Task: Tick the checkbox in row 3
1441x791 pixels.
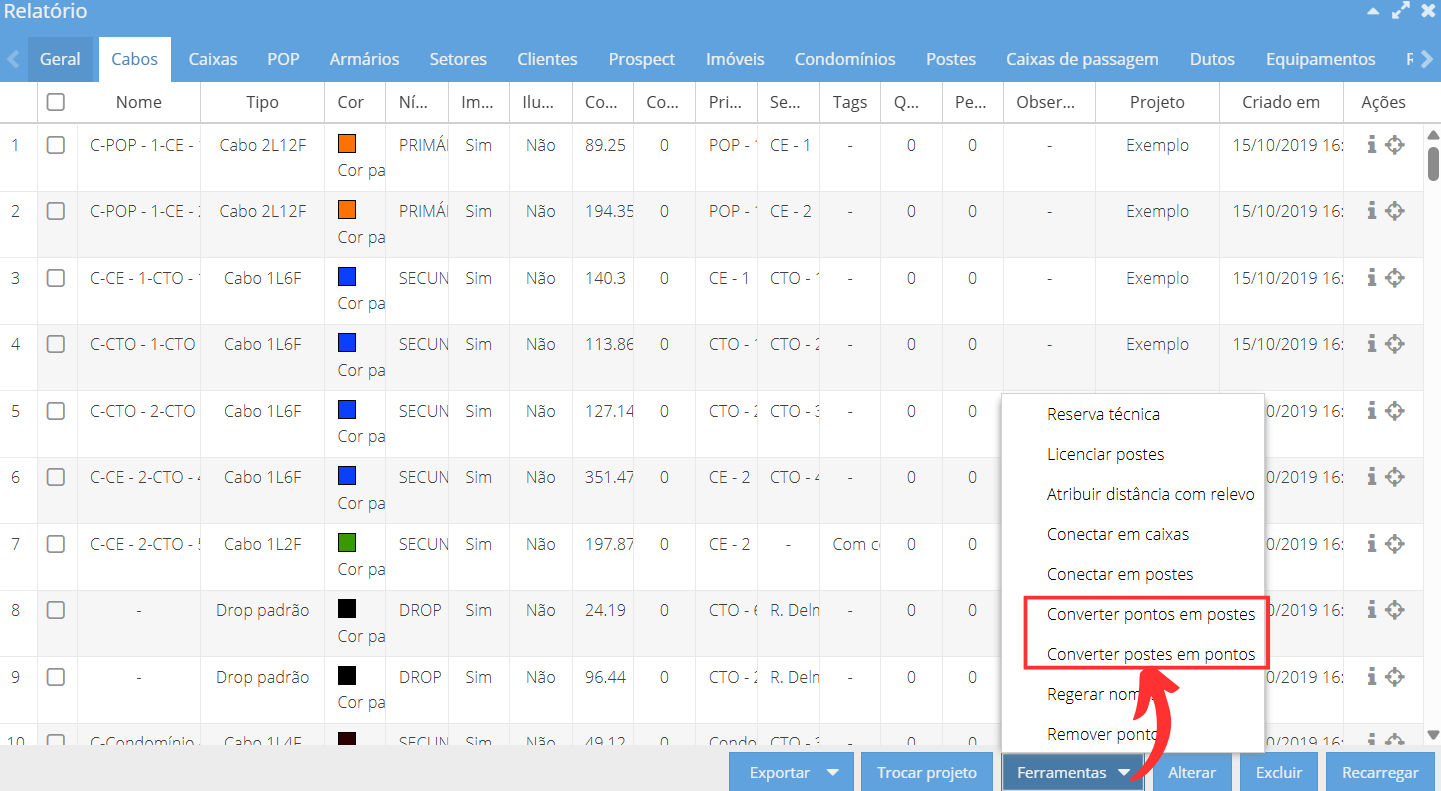Action: tap(56, 278)
